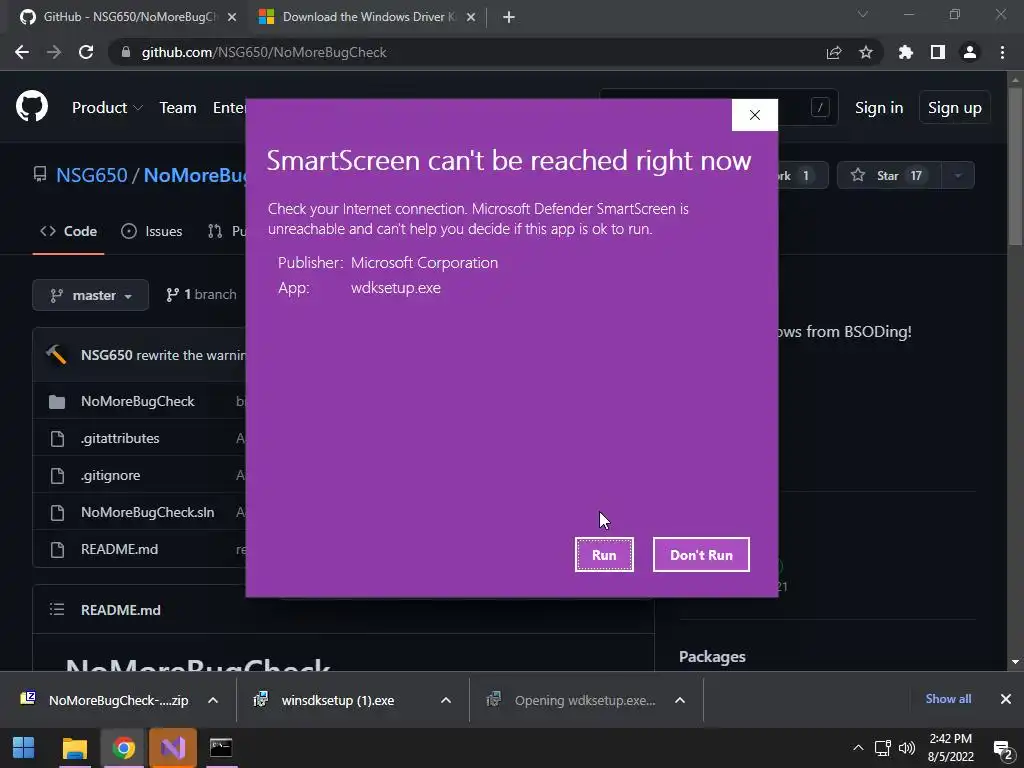Click the GitHub octocat logo
The image size is (1024, 768).
pyautogui.click(x=32, y=106)
